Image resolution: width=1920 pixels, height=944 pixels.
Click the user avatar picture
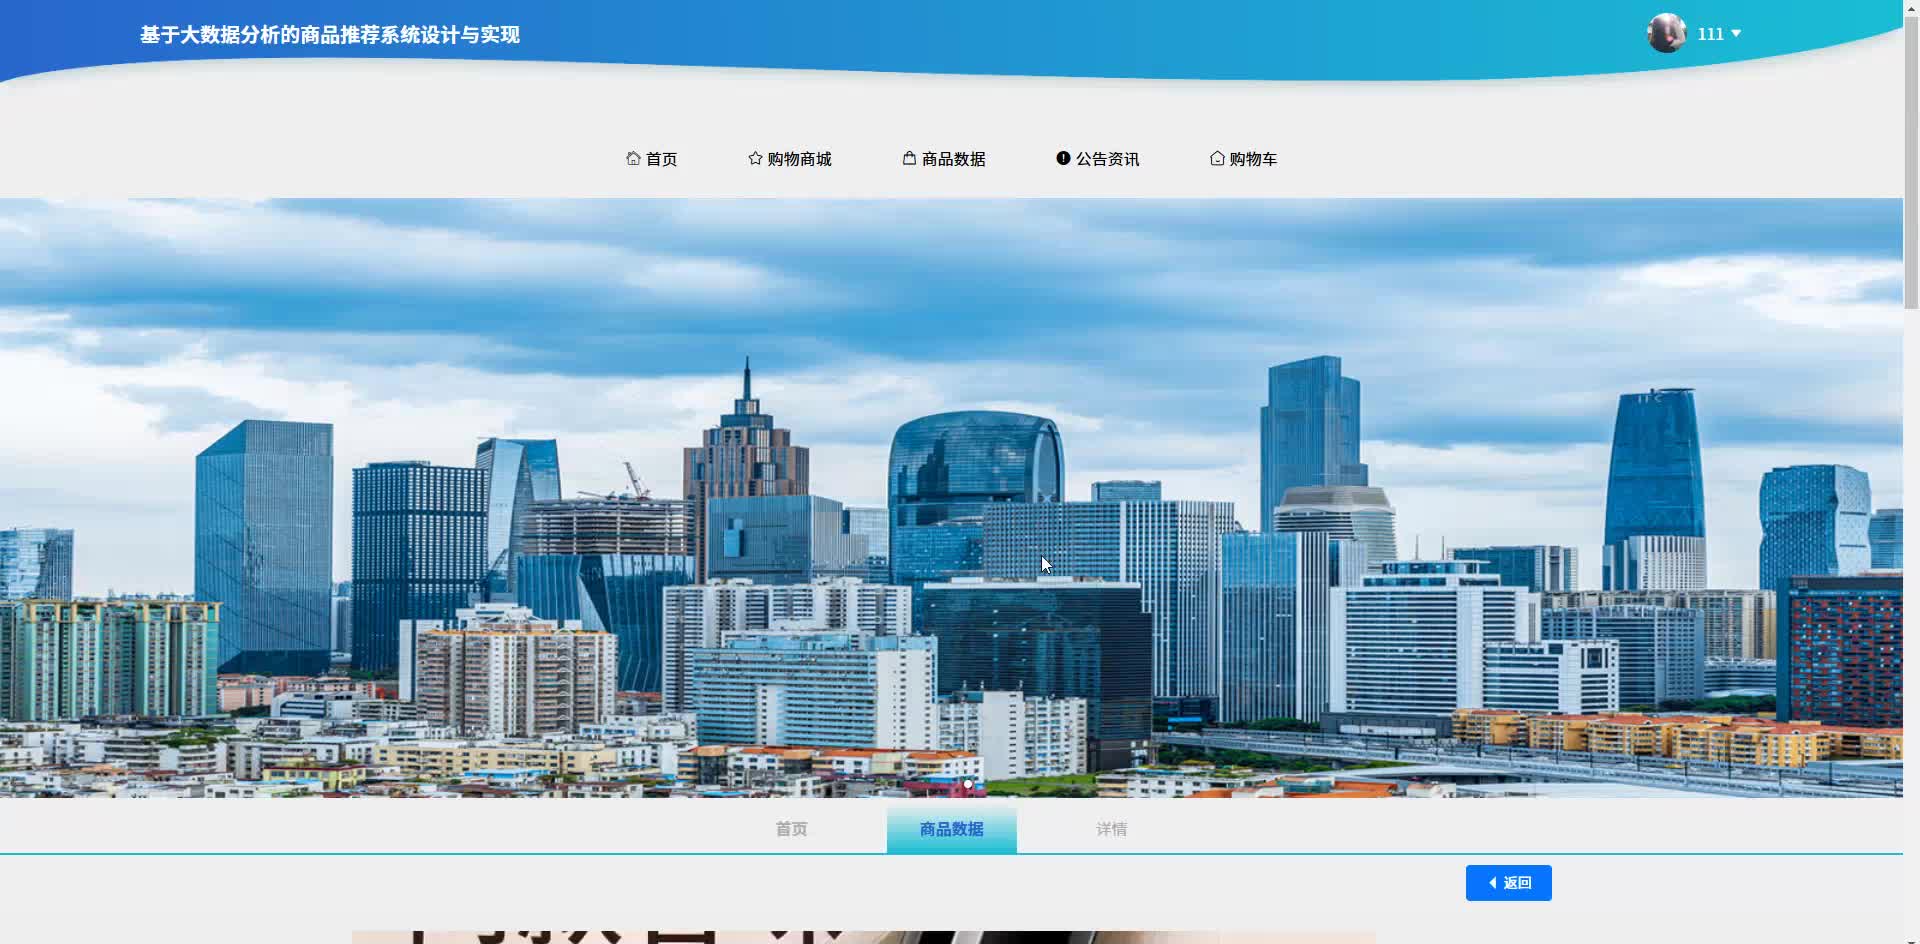1667,33
